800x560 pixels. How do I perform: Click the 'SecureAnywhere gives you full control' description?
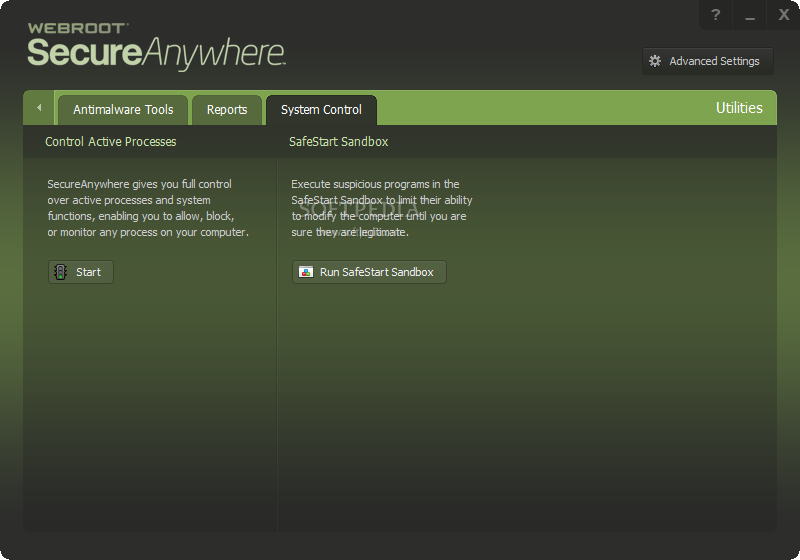point(148,208)
